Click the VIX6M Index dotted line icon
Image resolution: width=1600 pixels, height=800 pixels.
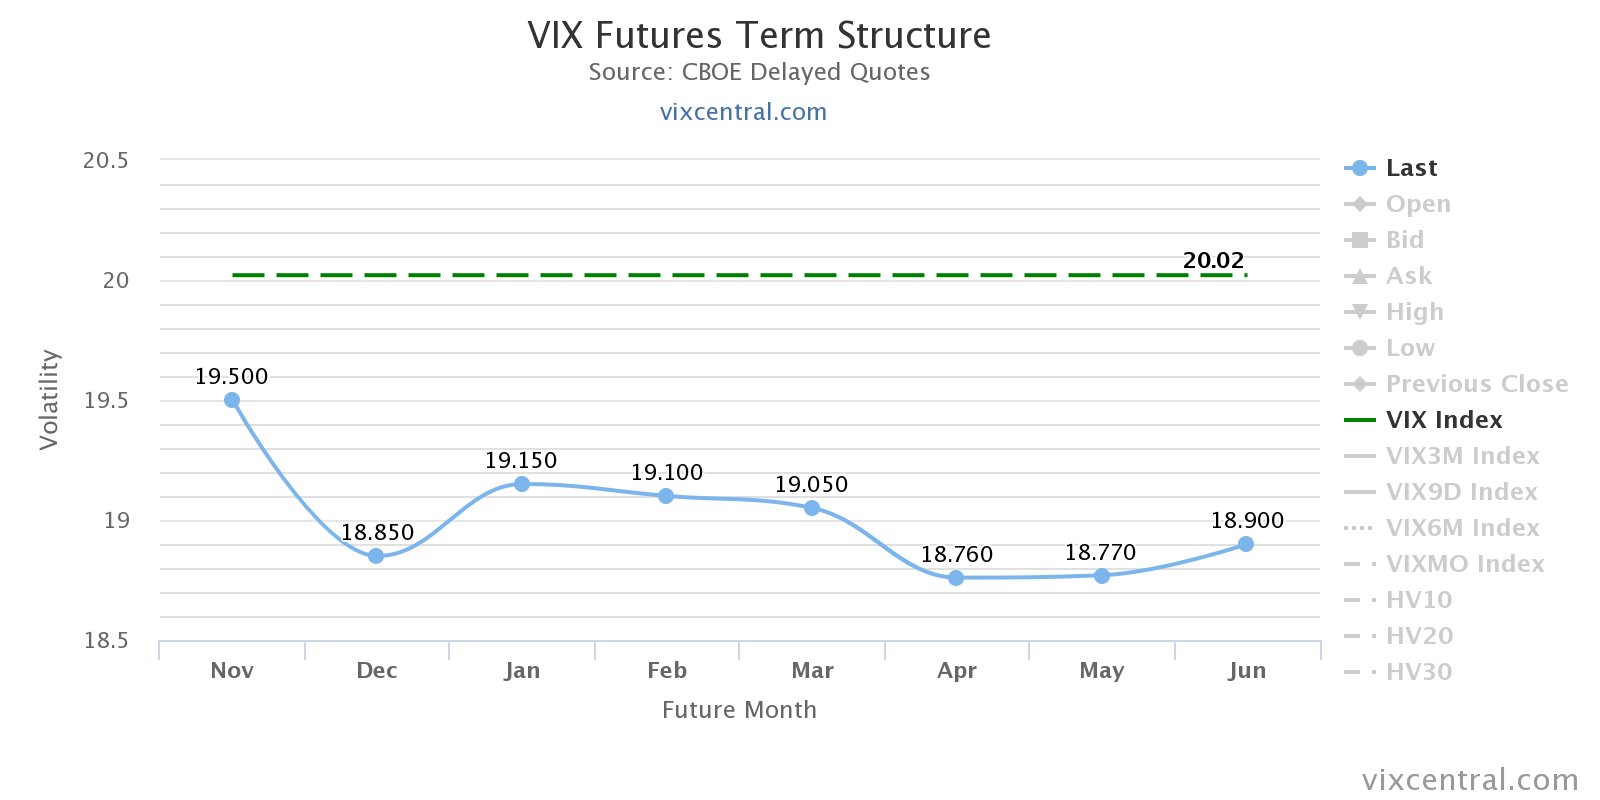pos(1360,528)
